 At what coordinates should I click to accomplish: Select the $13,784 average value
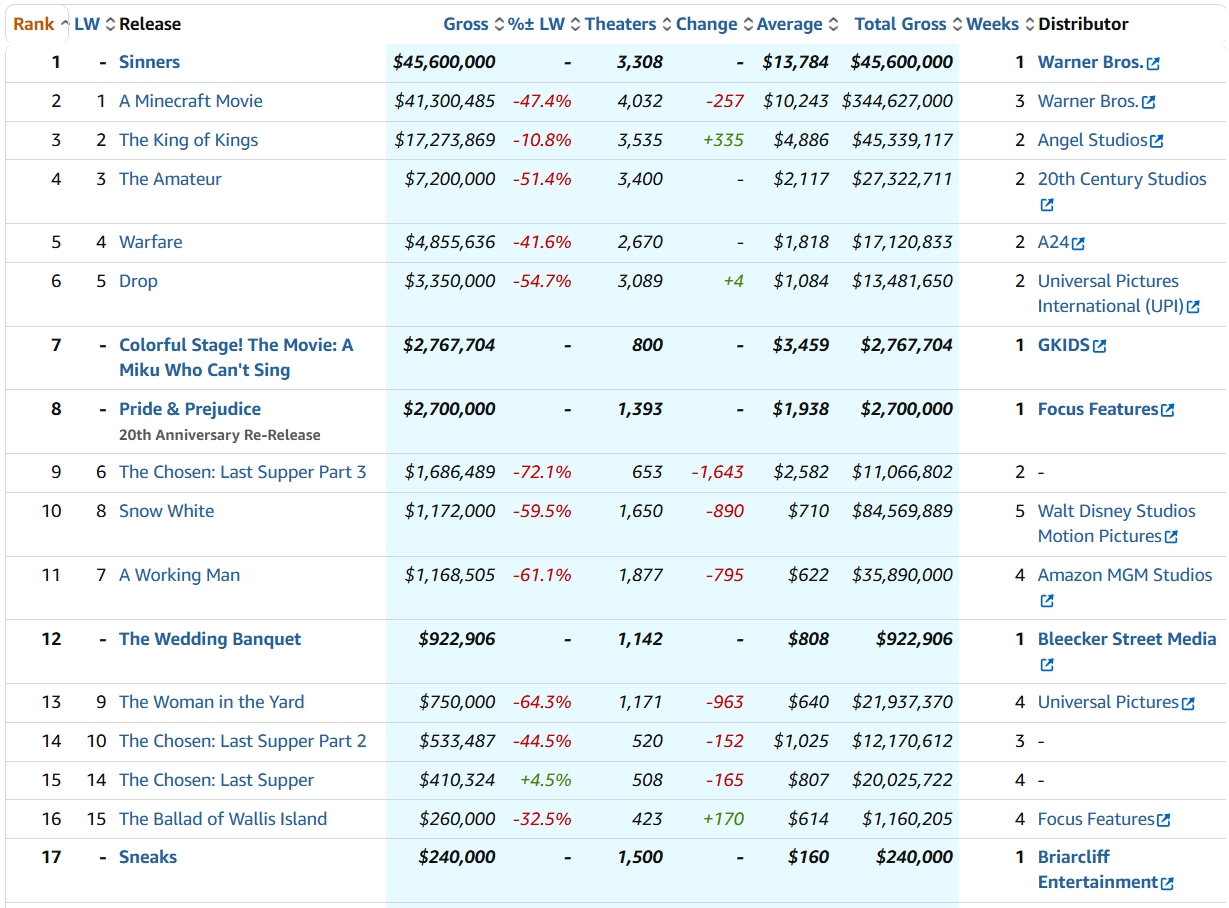(x=796, y=62)
